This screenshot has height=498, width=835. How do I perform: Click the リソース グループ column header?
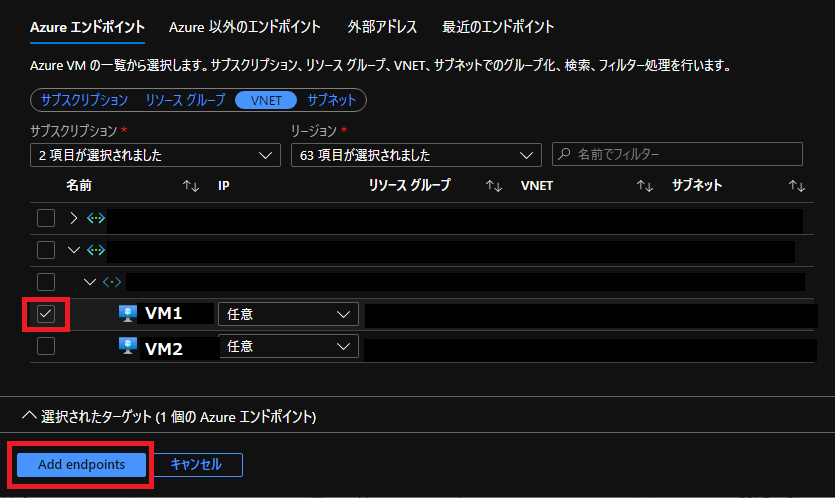coord(410,185)
